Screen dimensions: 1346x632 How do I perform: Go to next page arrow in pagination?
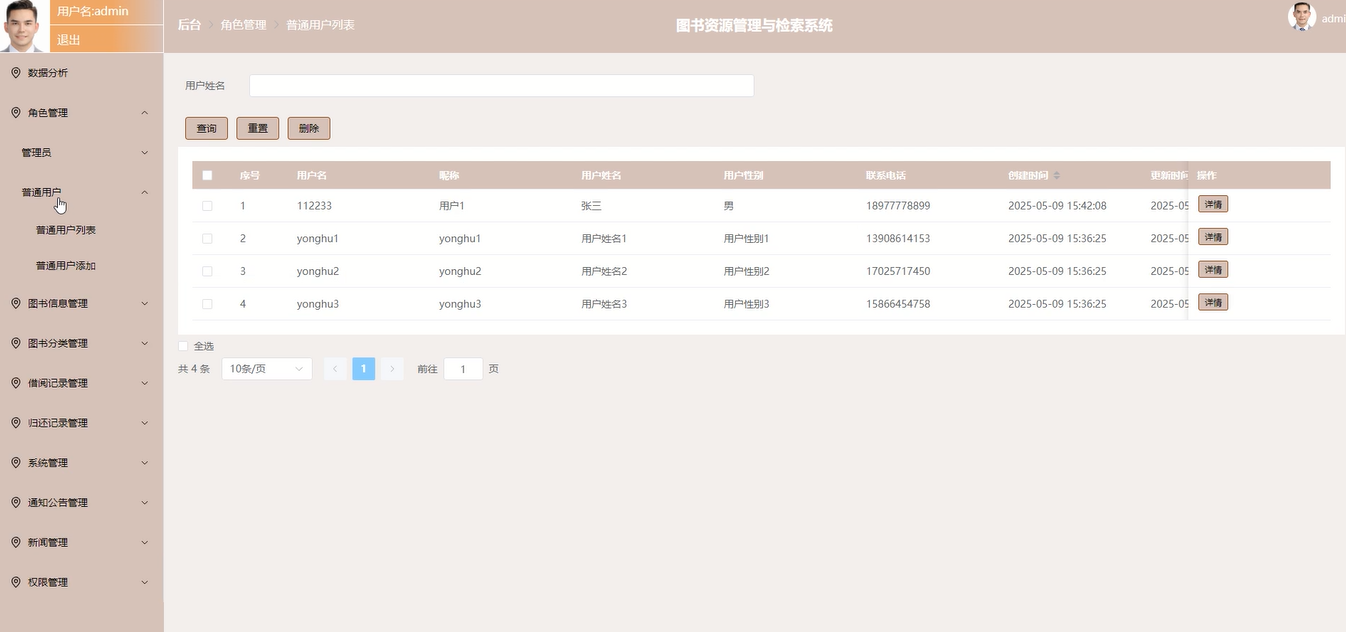click(x=392, y=369)
